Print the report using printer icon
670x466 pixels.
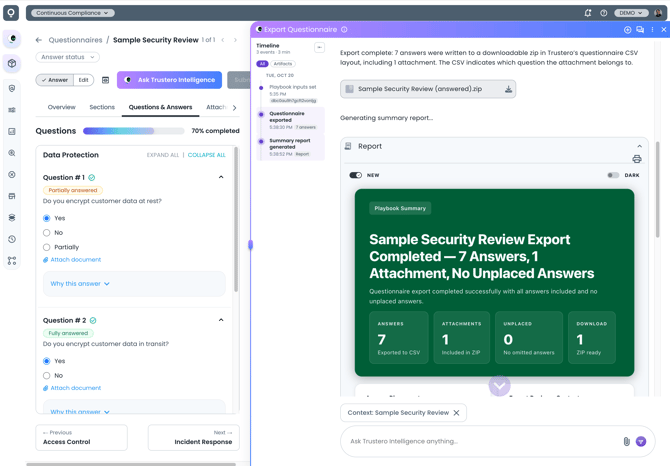pyautogui.click(x=637, y=159)
